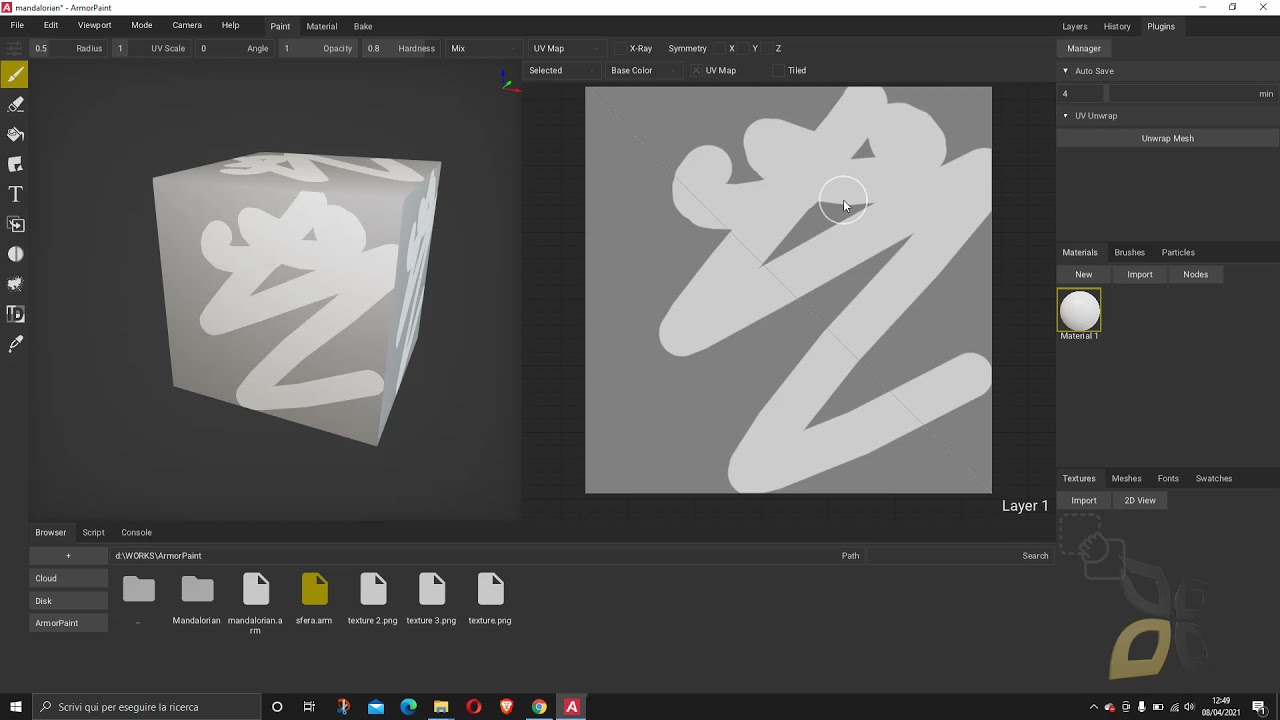Toggle Symmetry X checkbox
The width and height of the screenshot is (1280, 720).
tap(720, 48)
